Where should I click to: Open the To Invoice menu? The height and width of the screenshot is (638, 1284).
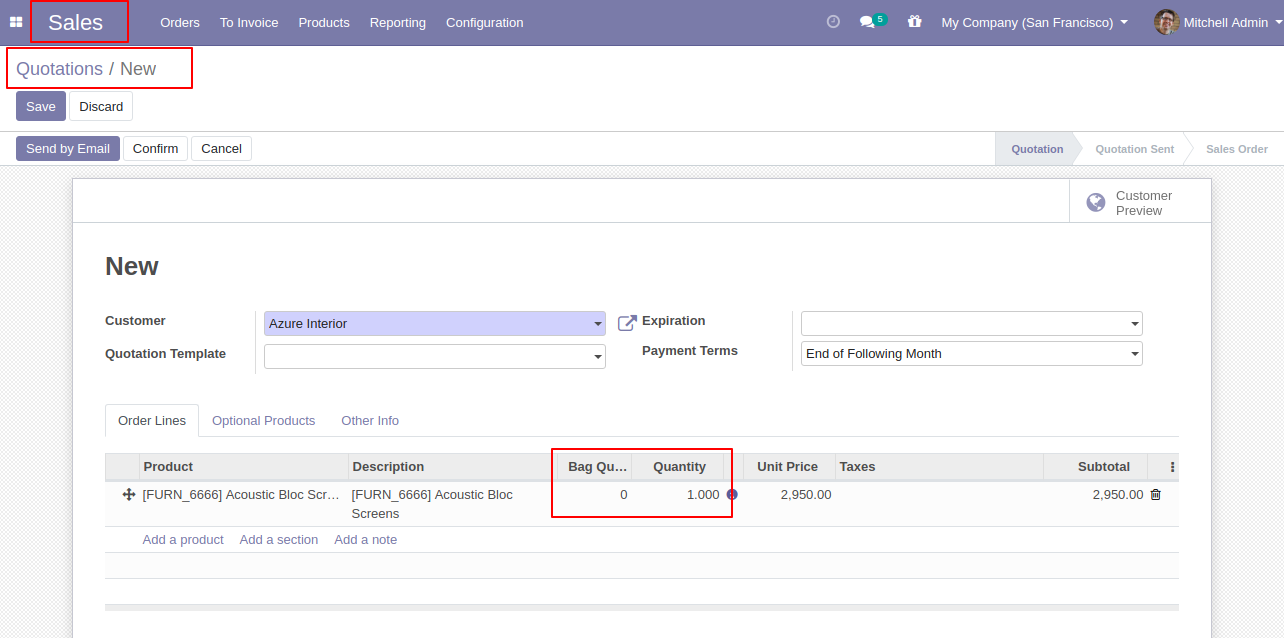(x=249, y=22)
